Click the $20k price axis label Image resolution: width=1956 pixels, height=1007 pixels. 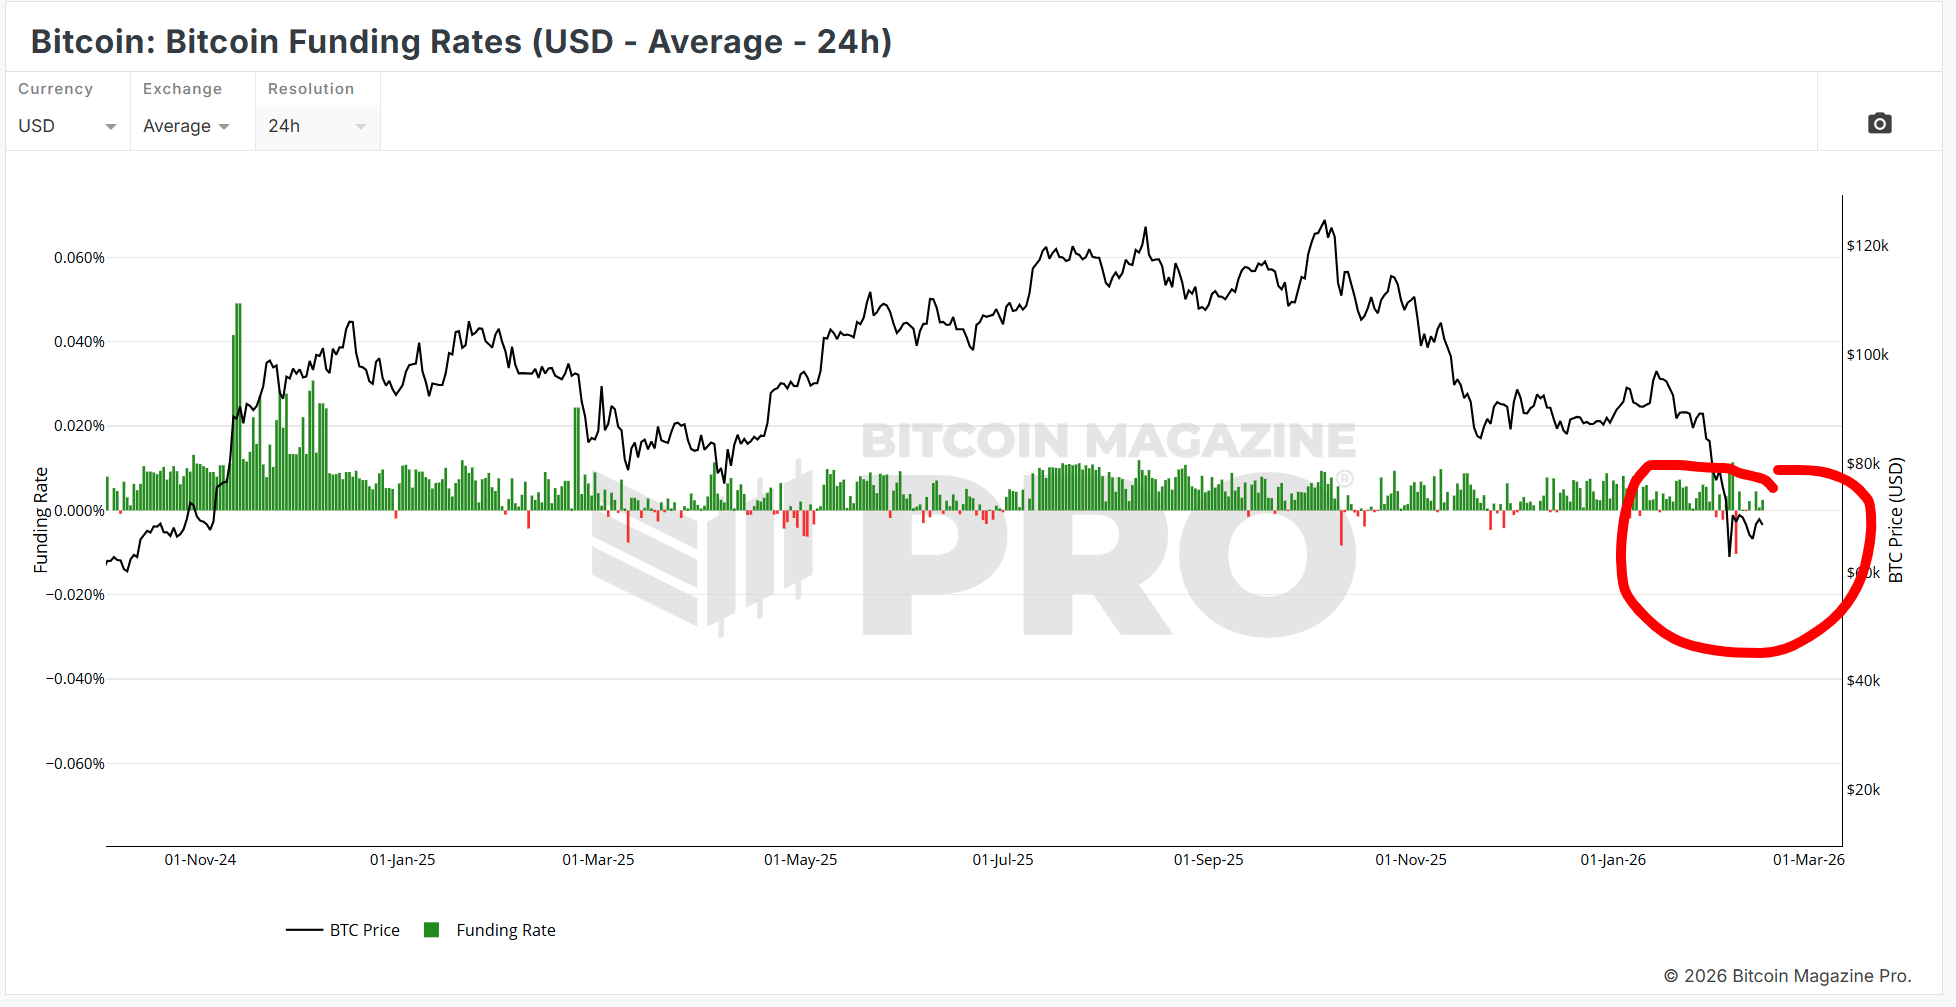click(1863, 790)
